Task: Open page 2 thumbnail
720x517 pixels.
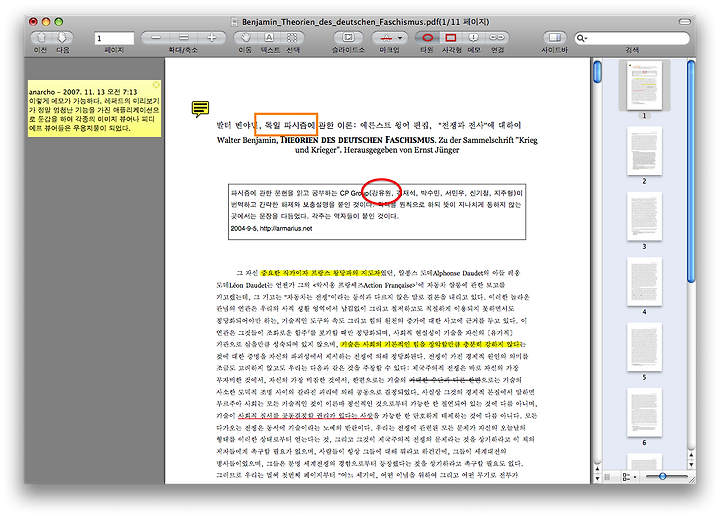Action: point(644,151)
